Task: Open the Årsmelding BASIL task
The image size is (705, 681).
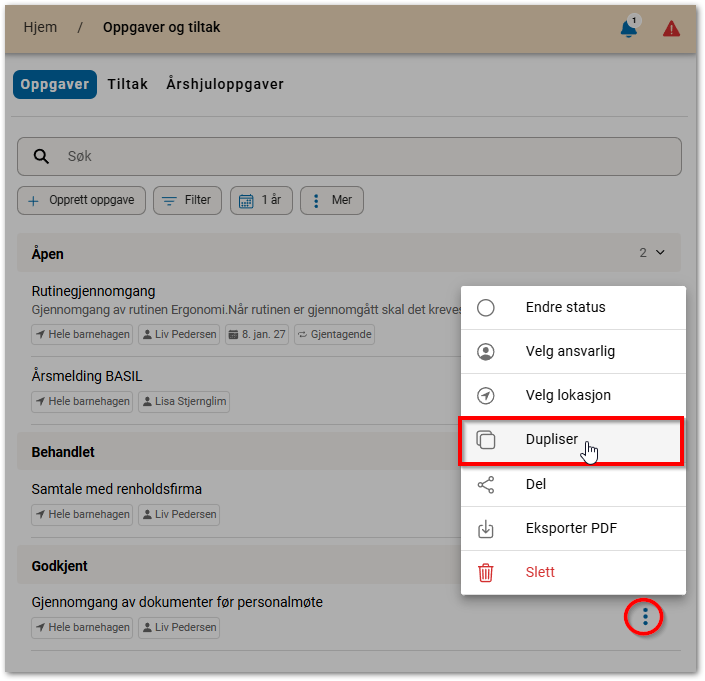Action: [x=87, y=377]
